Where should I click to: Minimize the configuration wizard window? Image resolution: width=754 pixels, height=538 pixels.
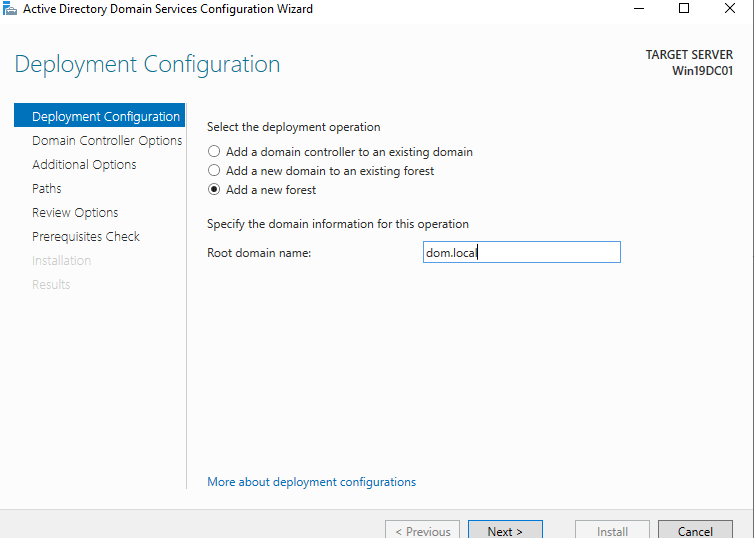coord(638,9)
